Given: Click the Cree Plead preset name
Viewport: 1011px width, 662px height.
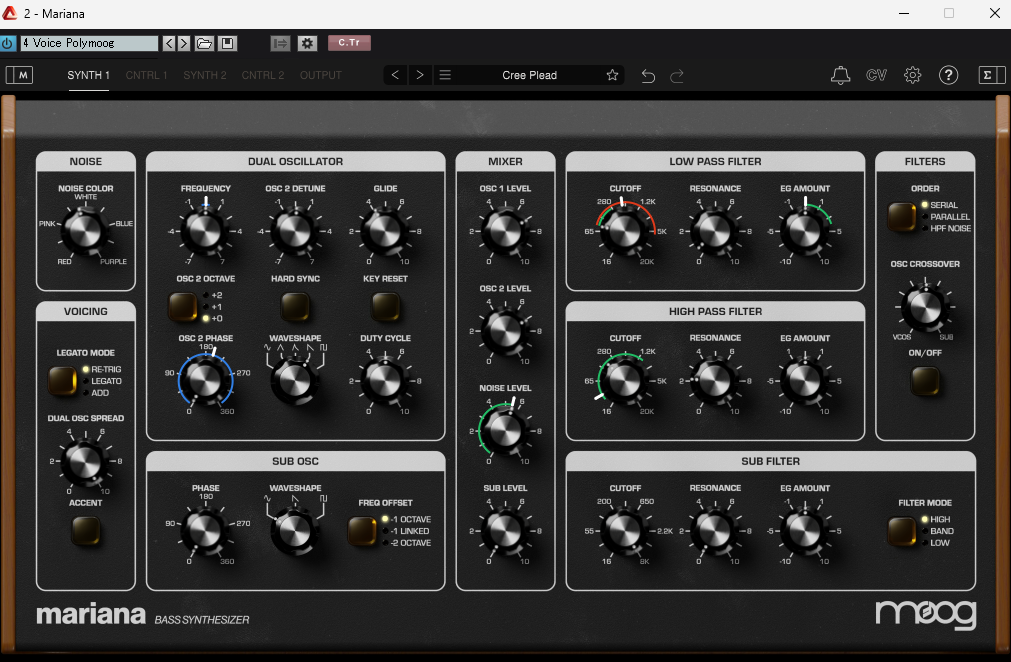Looking at the screenshot, I should 529,75.
